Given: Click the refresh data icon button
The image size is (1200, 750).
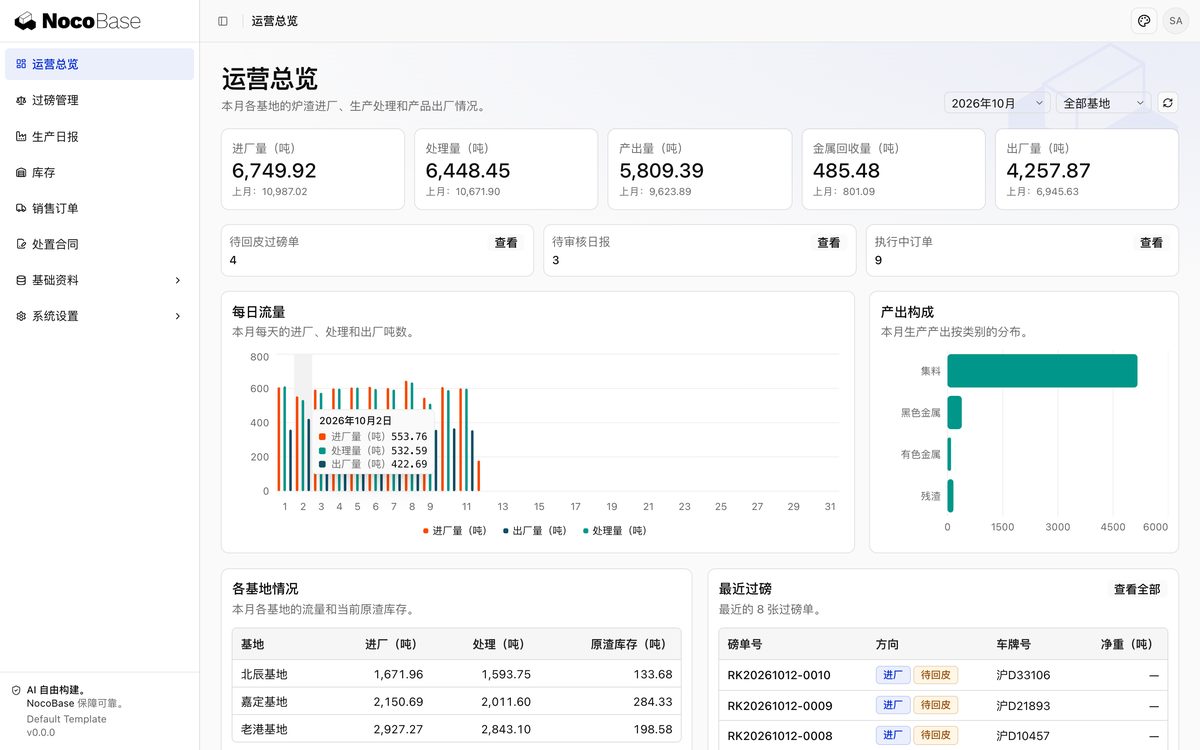Looking at the screenshot, I should (1167, 103).
